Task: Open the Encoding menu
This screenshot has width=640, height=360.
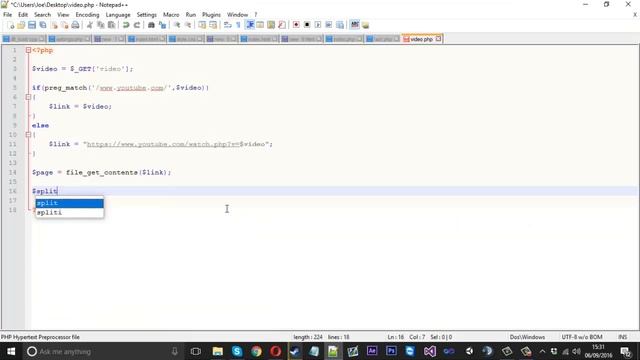Action: tap(87, 15)
